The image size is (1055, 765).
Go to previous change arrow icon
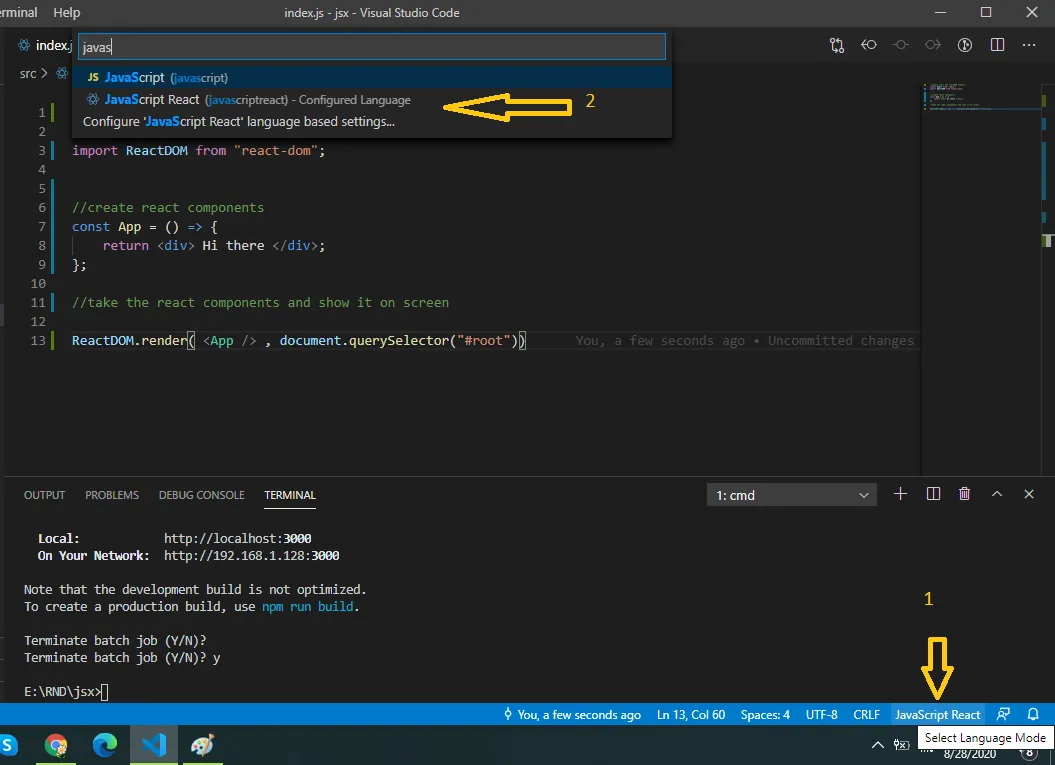(869, 45)
